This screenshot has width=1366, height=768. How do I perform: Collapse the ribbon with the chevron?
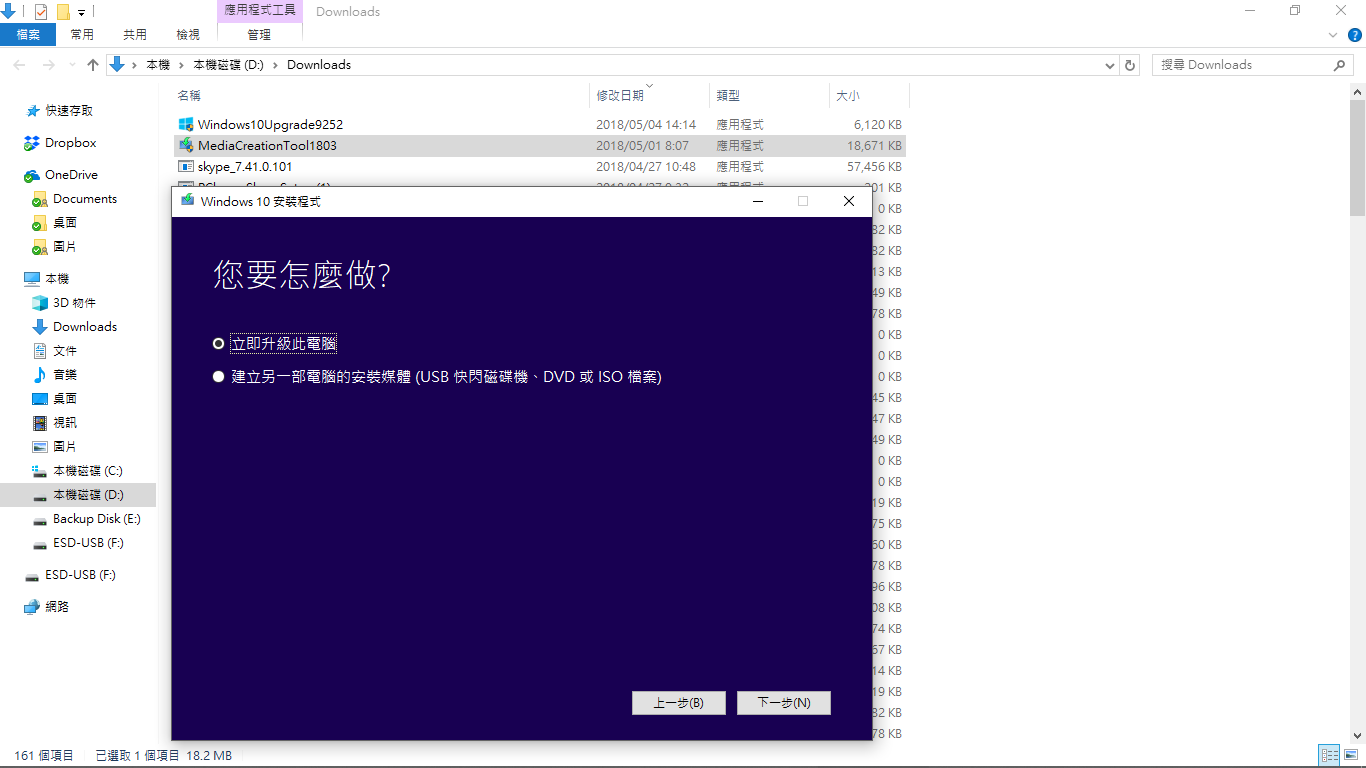[x=1333, y=35]
